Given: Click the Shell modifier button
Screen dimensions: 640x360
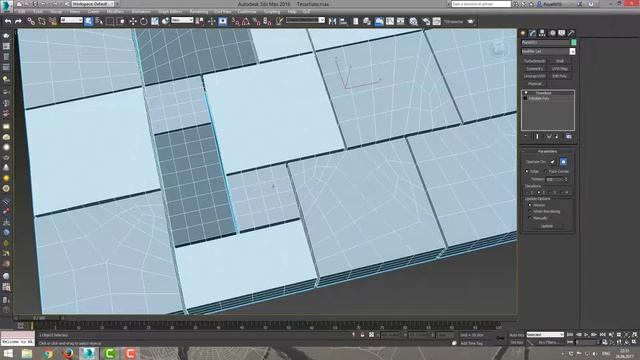Looking at the screenshot, I should (560, 61).
